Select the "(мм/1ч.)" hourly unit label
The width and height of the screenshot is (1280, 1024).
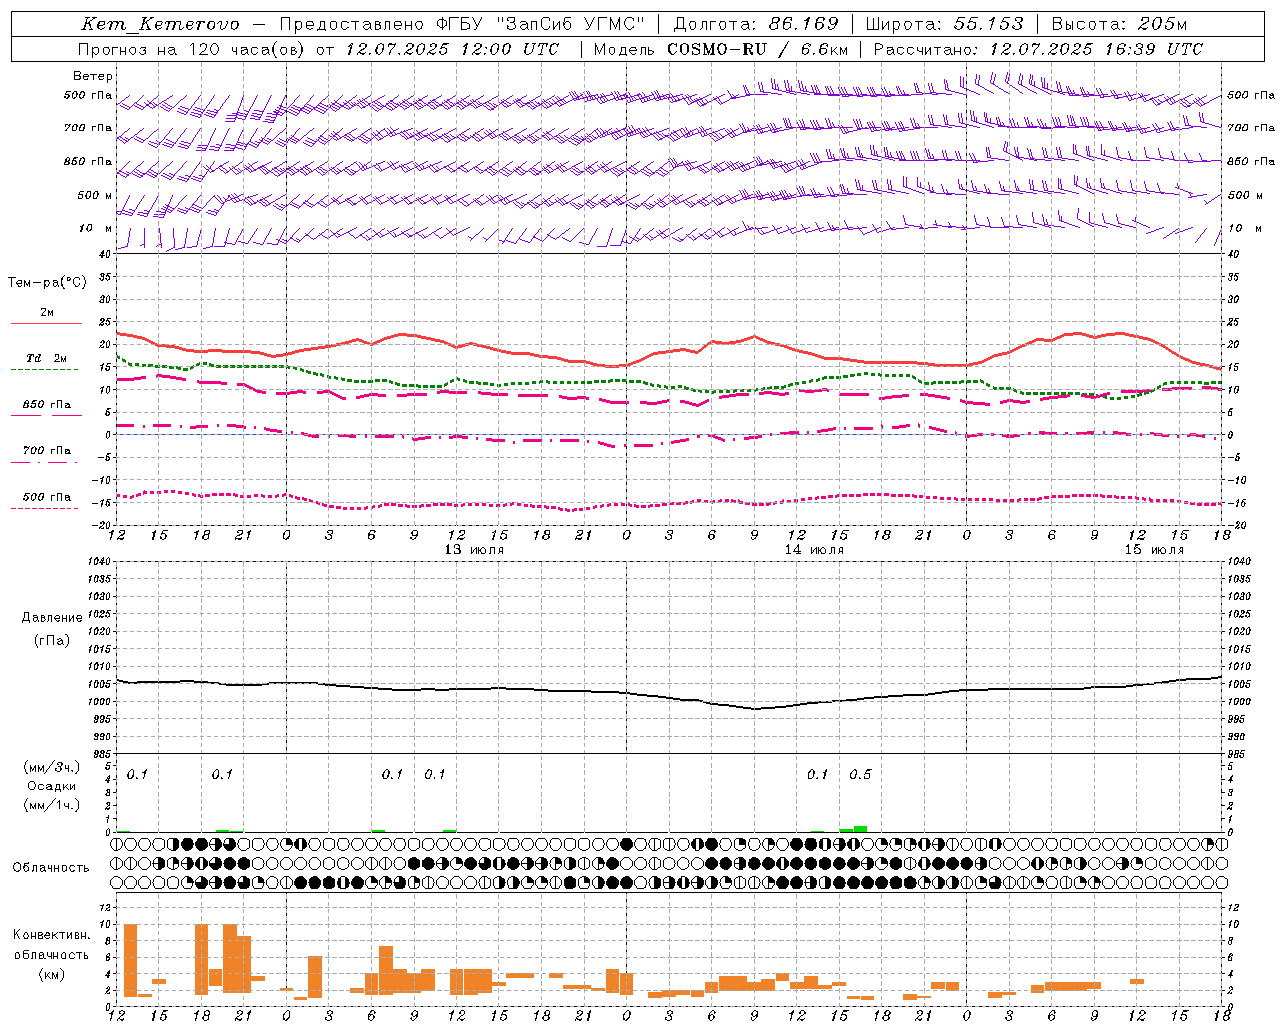click(52, 805)
